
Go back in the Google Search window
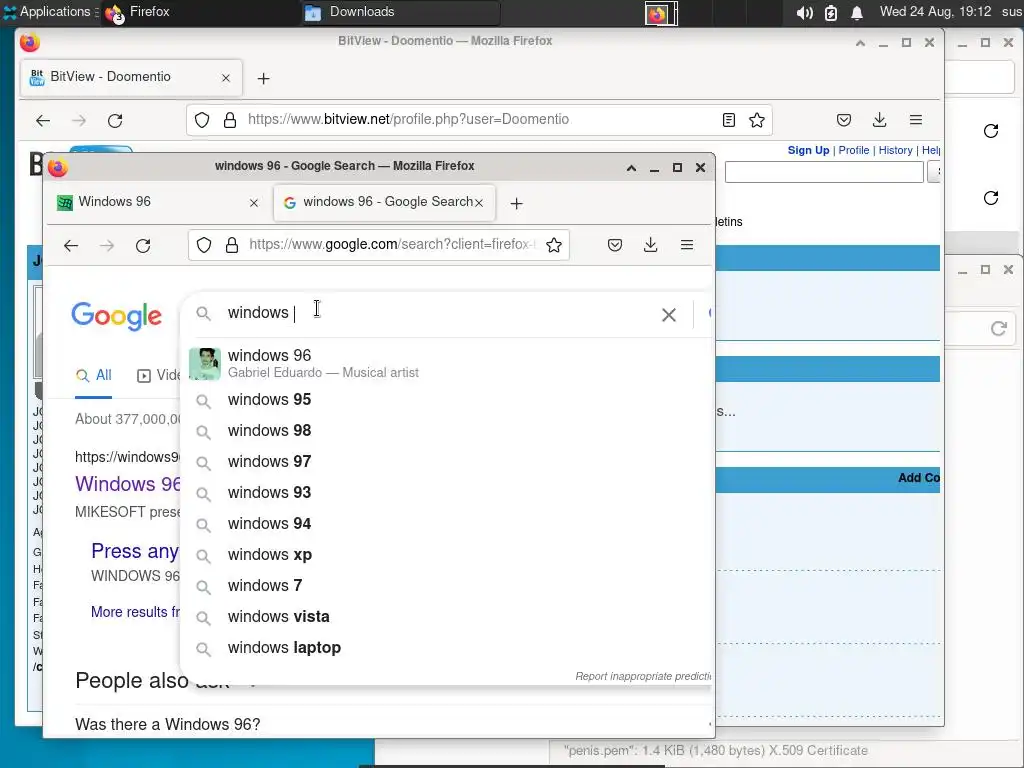71,246
